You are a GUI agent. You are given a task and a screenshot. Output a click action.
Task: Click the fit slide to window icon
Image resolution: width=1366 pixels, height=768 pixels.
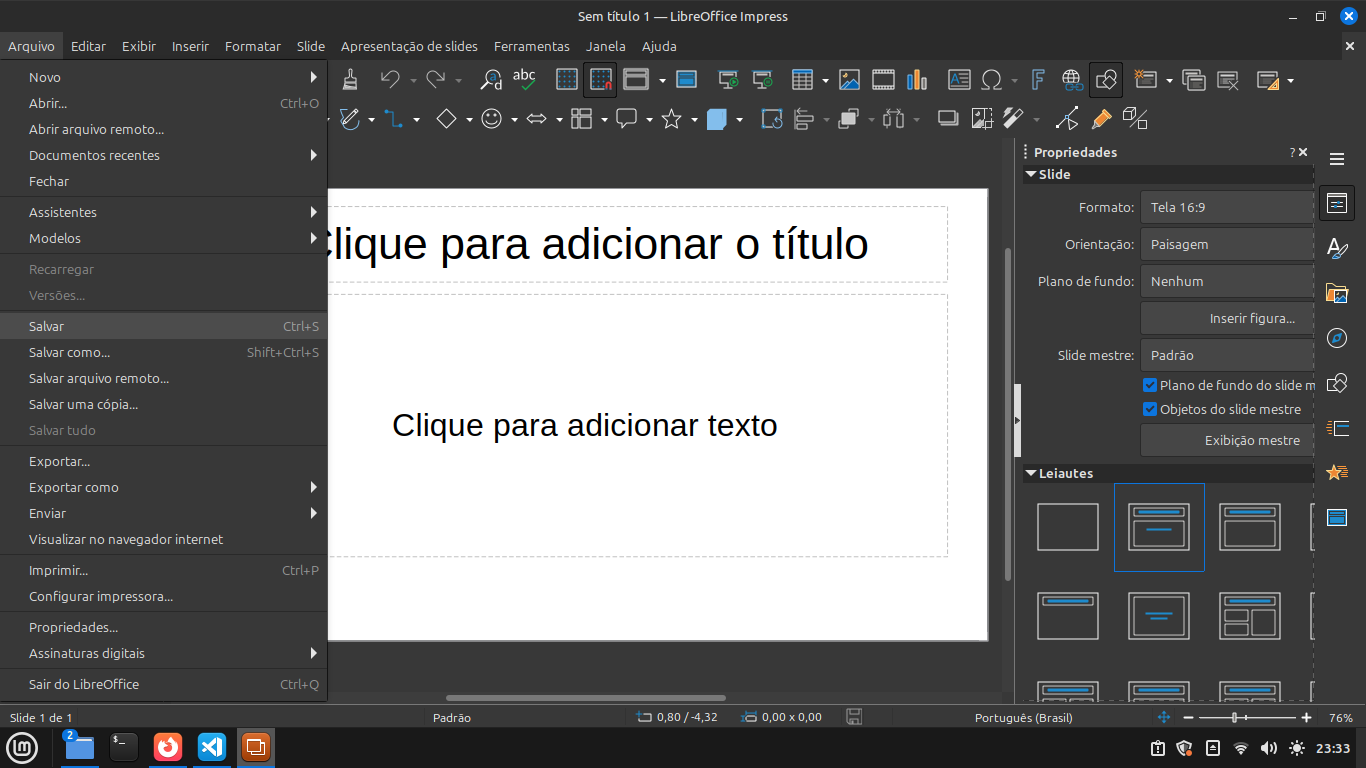pyautogui.click(x=1164, y=717)
